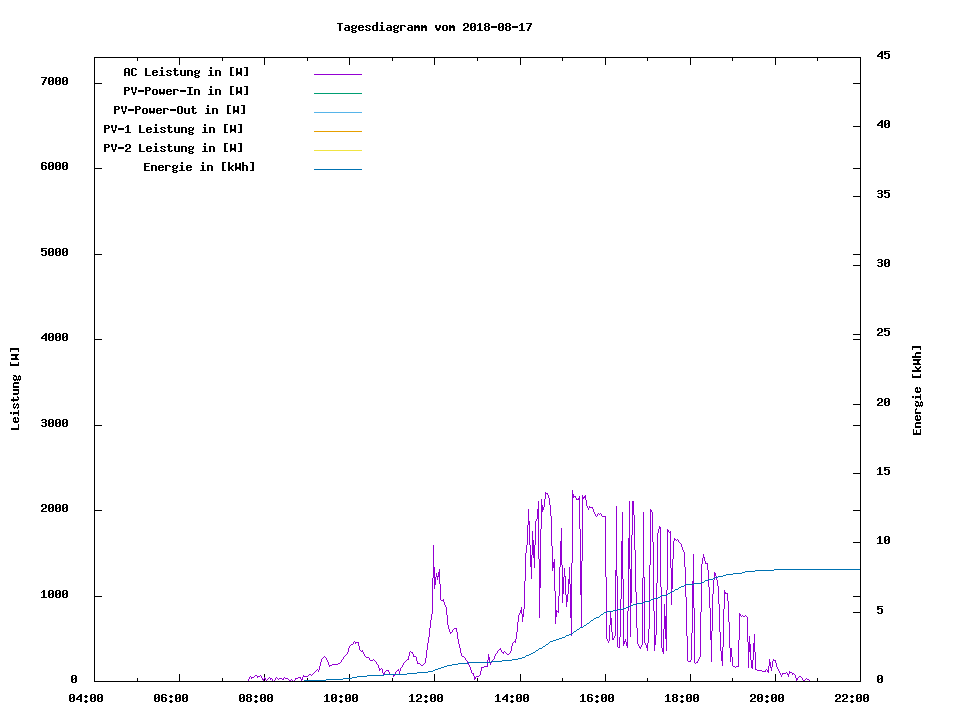This screenshot has height=720, width=960.
Task: Select the 'PV-2 Leistung in [W]' legend label
Action: [173, 148]
